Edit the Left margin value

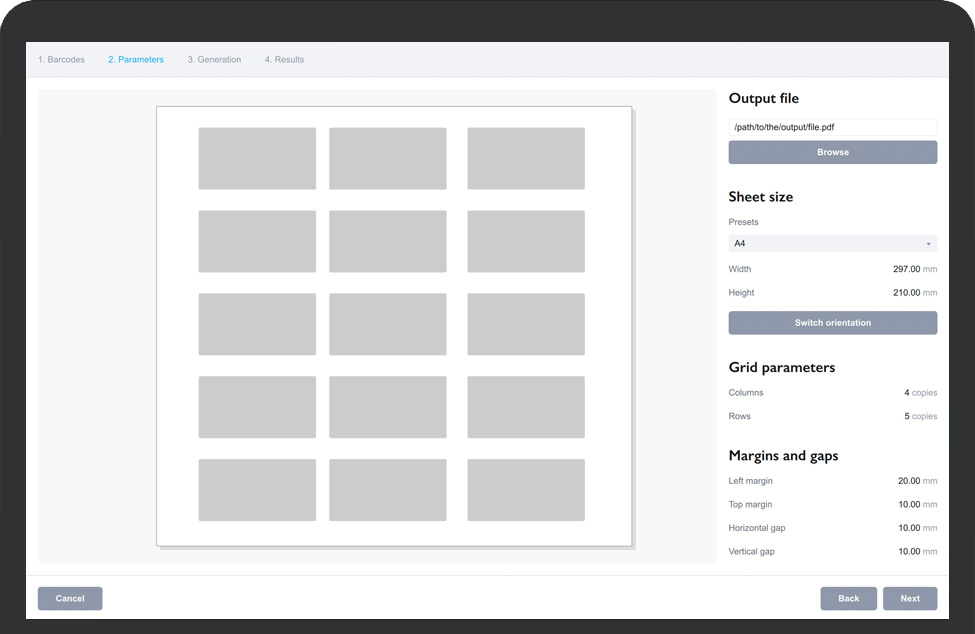[908, 481]
